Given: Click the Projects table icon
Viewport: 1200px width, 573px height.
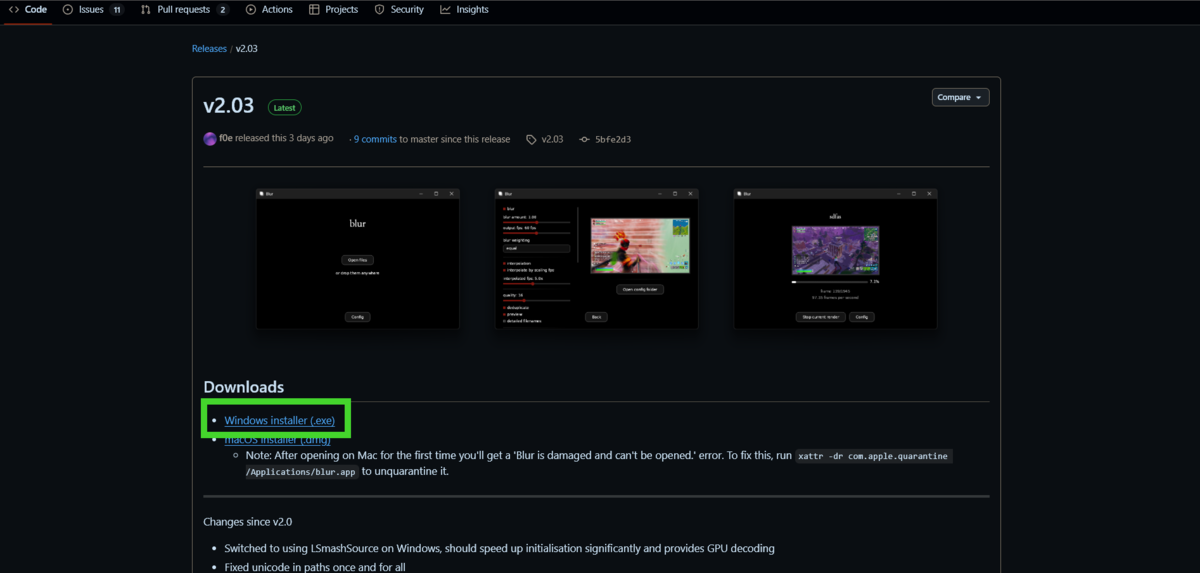Looking at the screenshot, I should [x=315, y=10].
